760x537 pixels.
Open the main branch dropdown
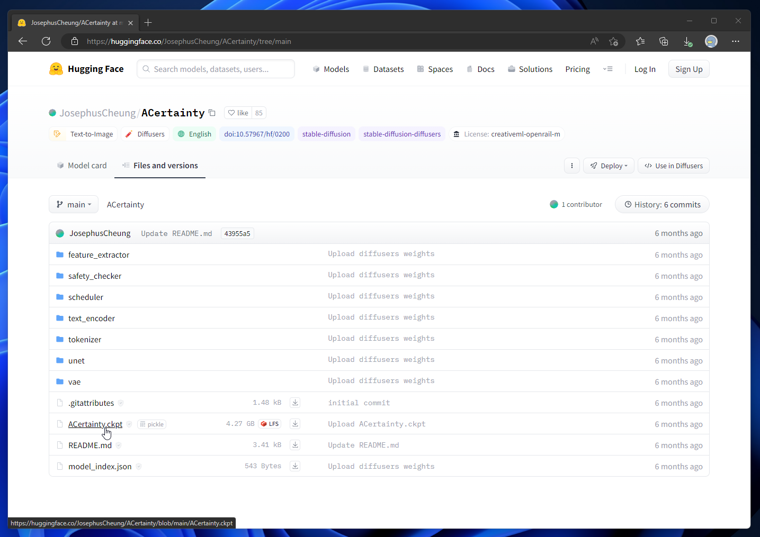(x=74, y=205)
